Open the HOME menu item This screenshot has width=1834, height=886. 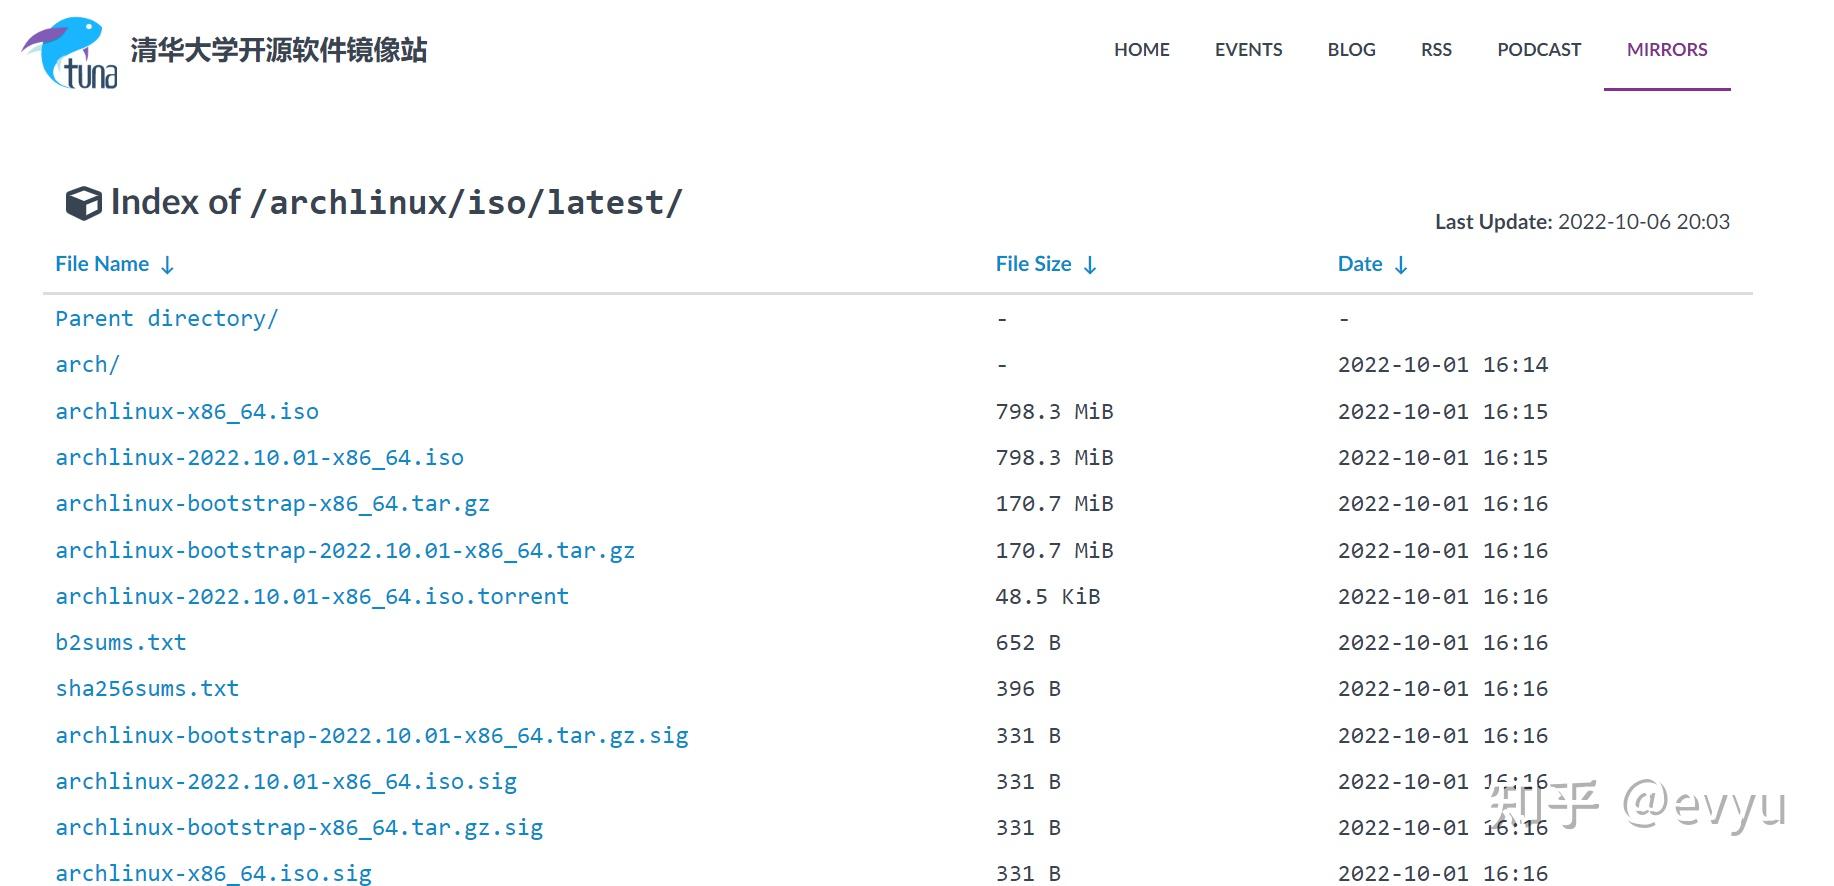tap(1141, 50)
